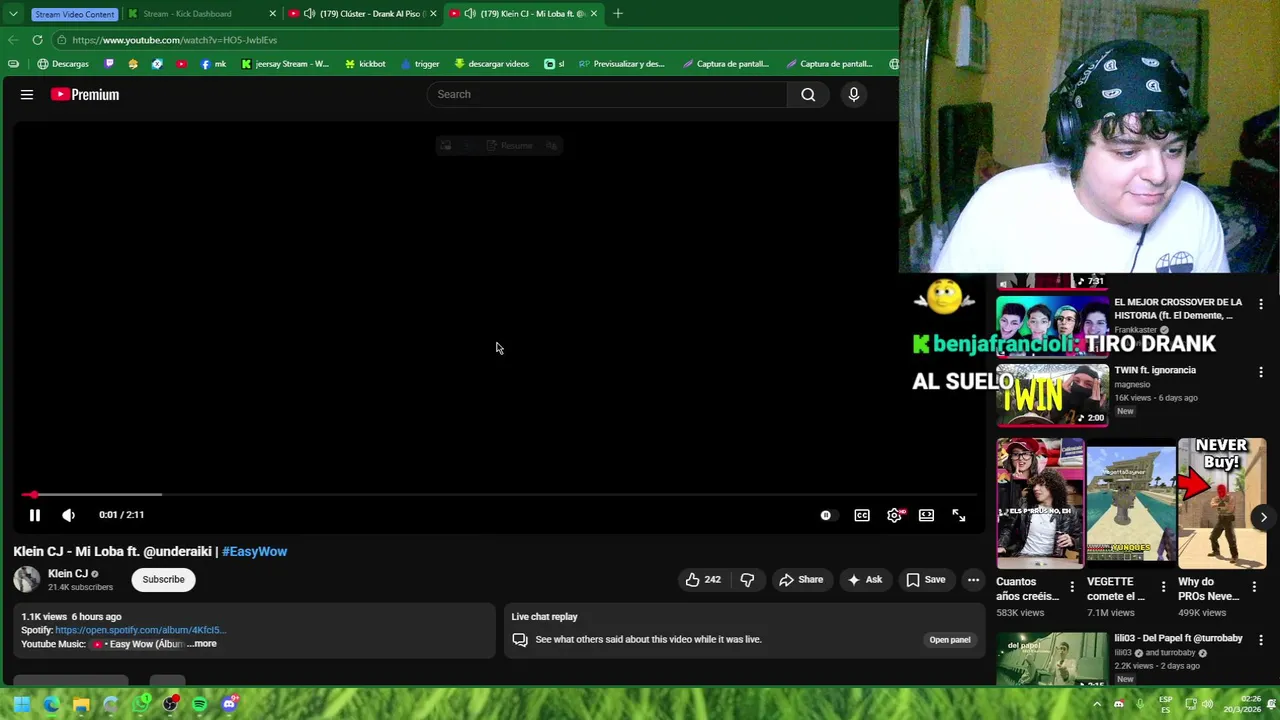This screenshot has width=1280, height=720.
Task: Seek on the video progress bar
Action: point(497,494)
